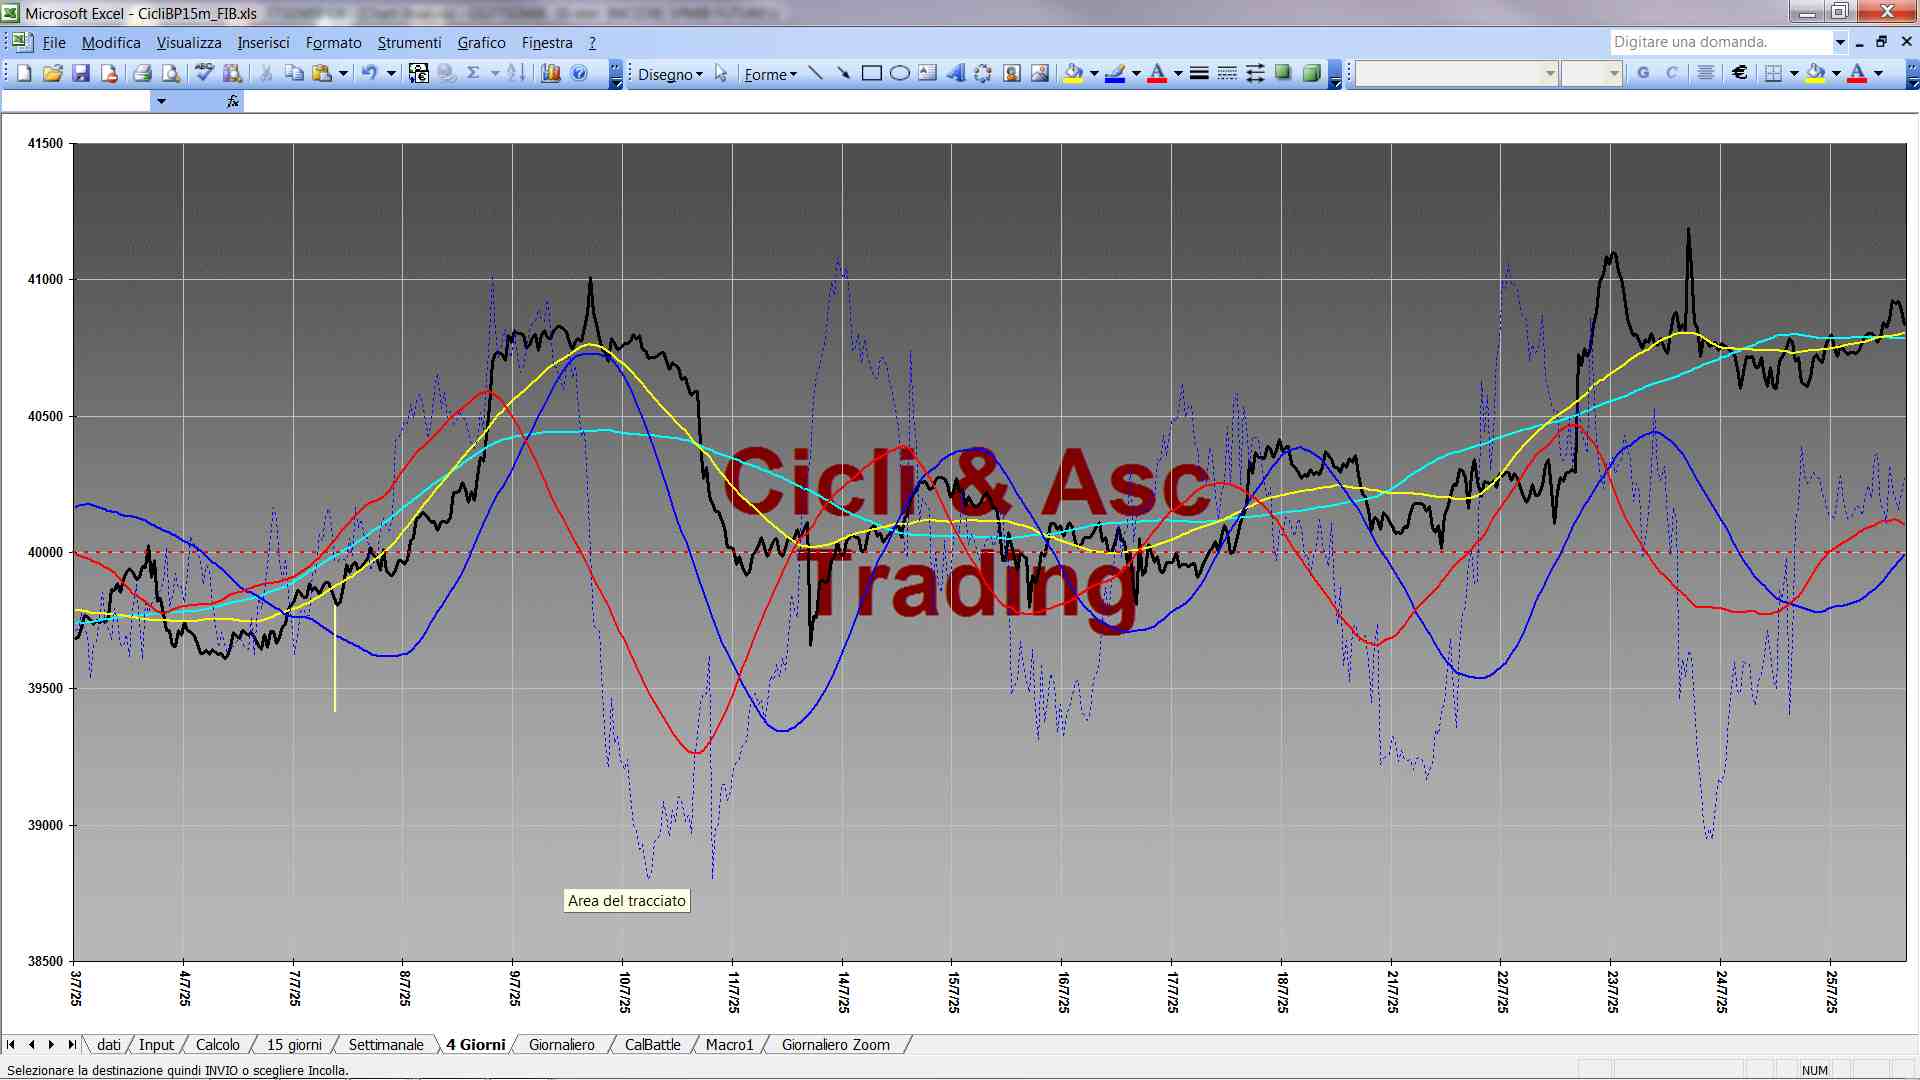Expand the Forme shapes dropdown
1920x1080 pixels.
click(x=770, y=74)
